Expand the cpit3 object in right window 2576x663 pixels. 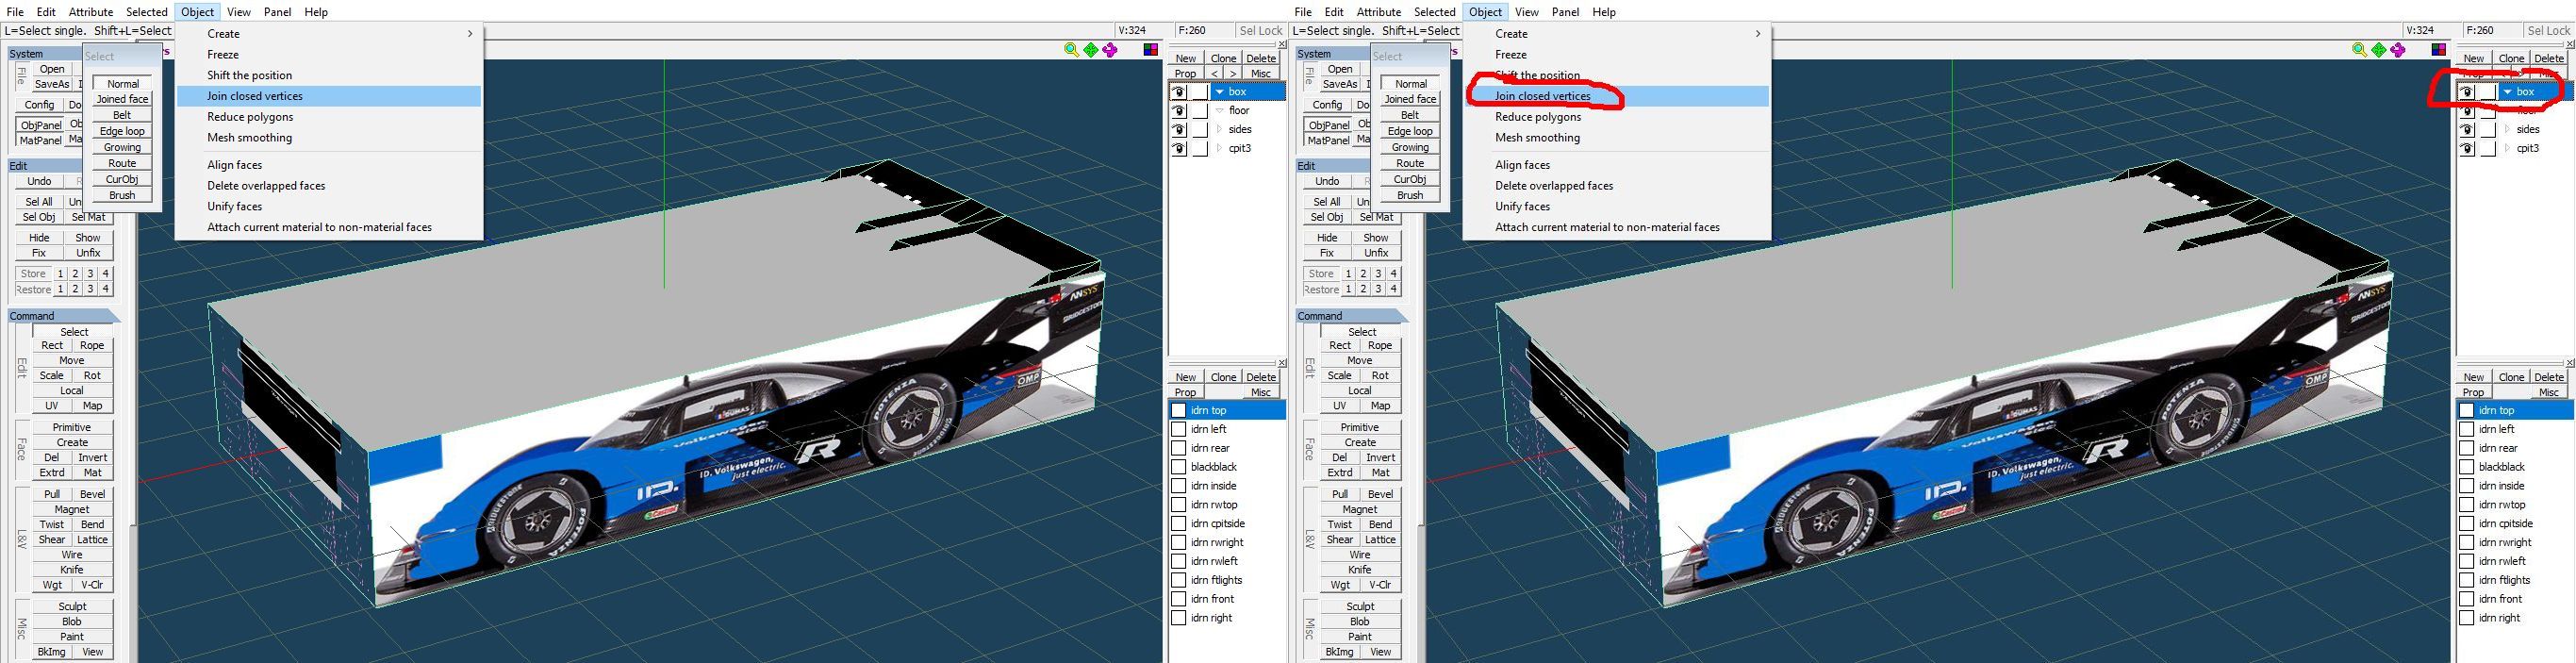click(2507, 149)
